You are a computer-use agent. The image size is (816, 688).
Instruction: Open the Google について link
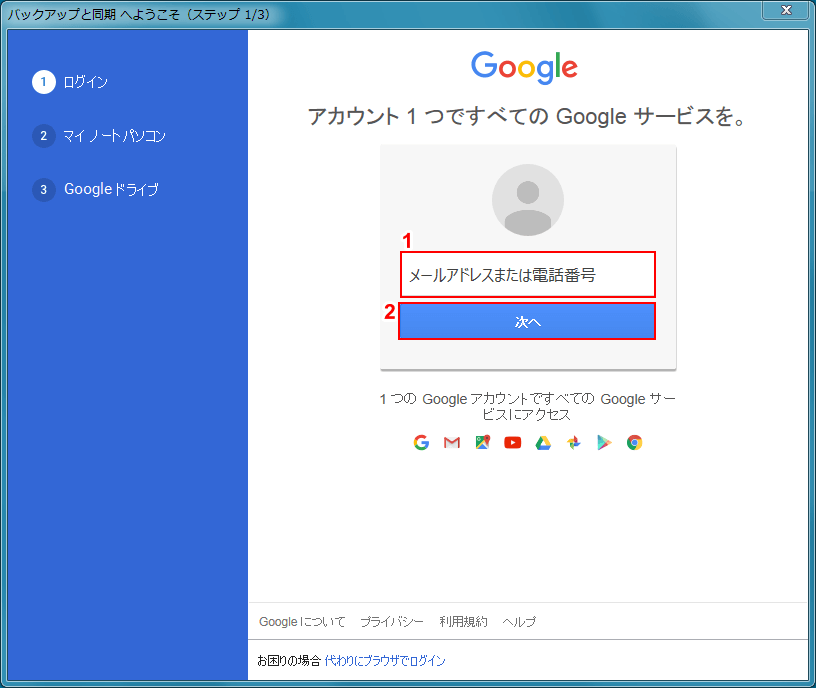[302, 622]
